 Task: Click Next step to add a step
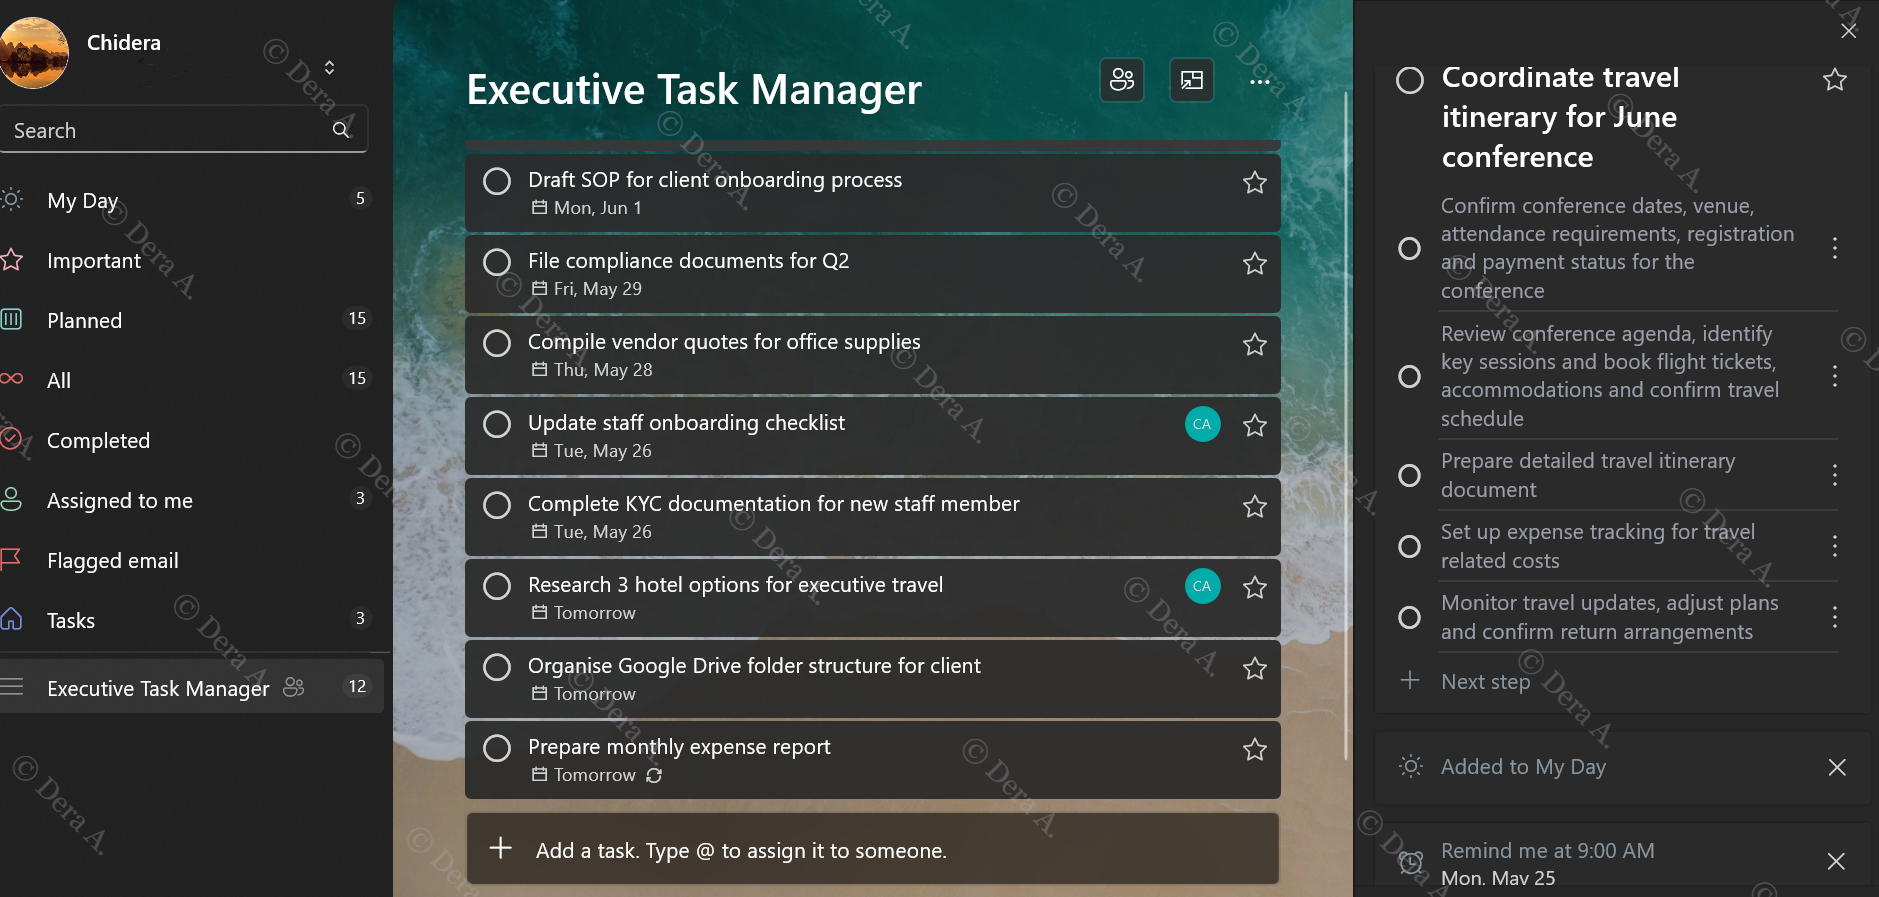point(1485,682)
